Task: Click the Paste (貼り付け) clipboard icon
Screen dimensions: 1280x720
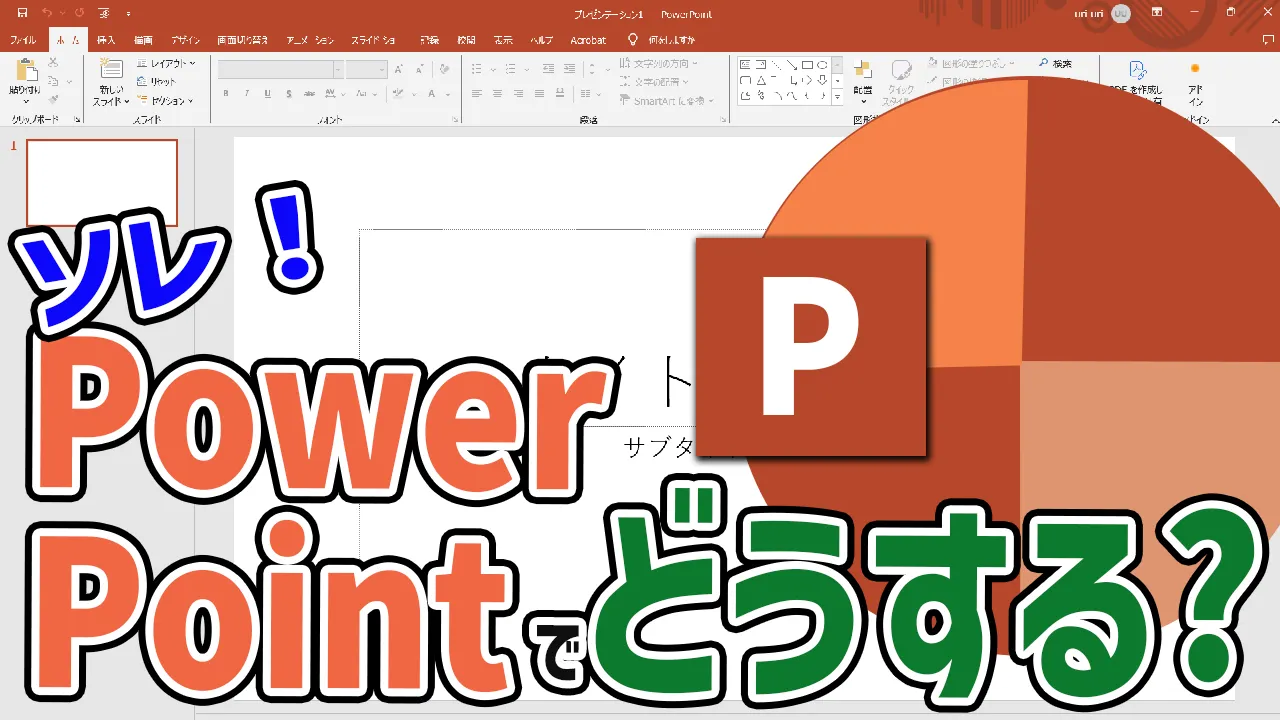Action: click(25, 72)
